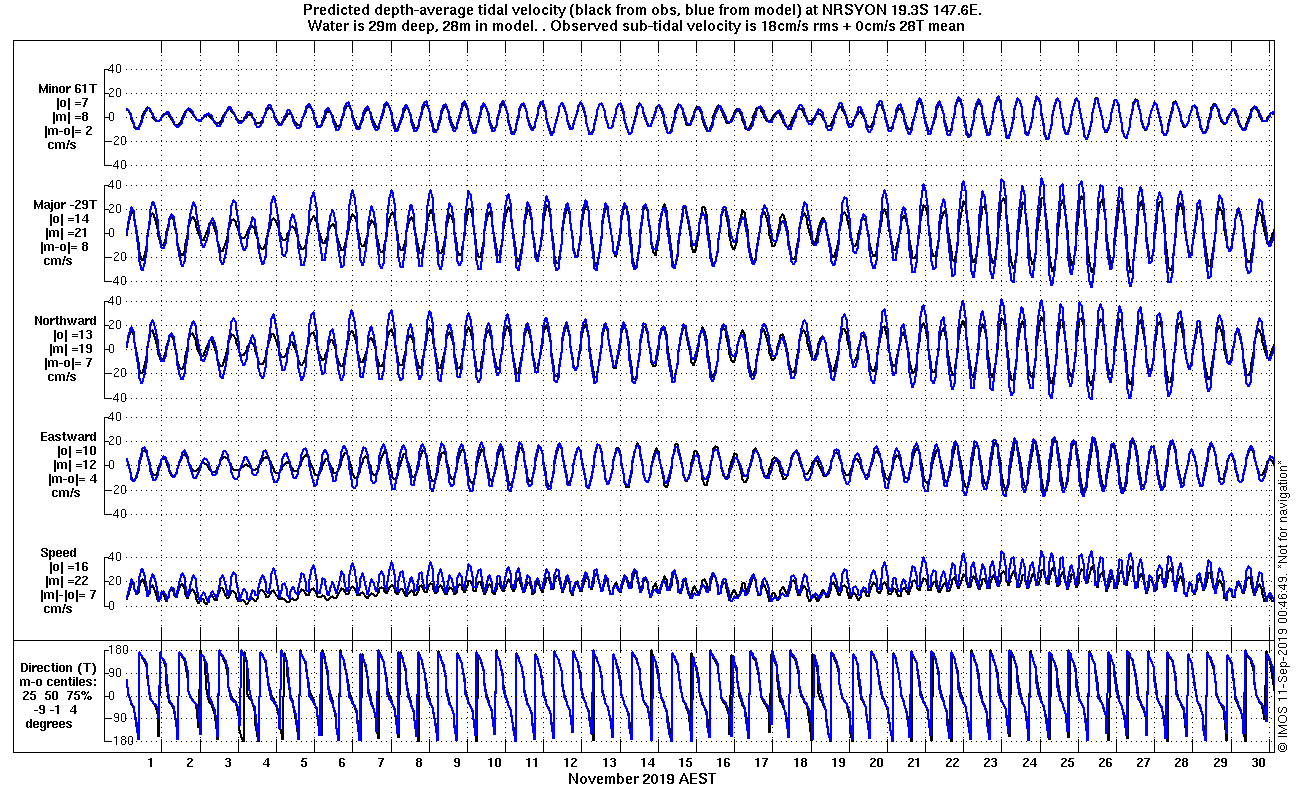Click the 'm-o centiles:' label
The image size is (1300, 800).
pos(60,681)
